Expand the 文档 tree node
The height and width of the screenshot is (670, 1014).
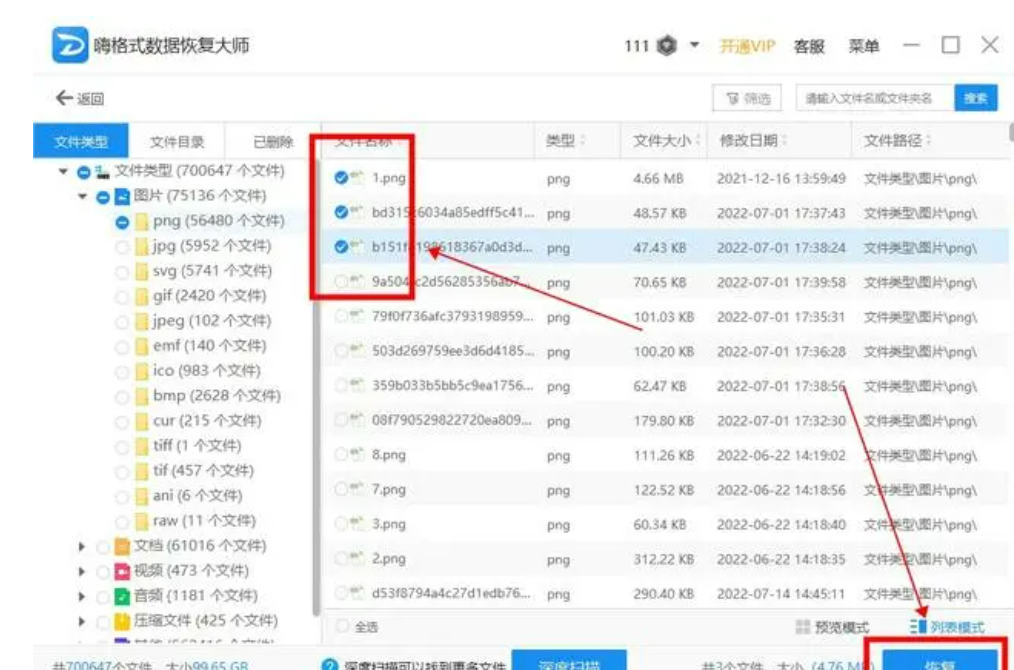[82, 546]
